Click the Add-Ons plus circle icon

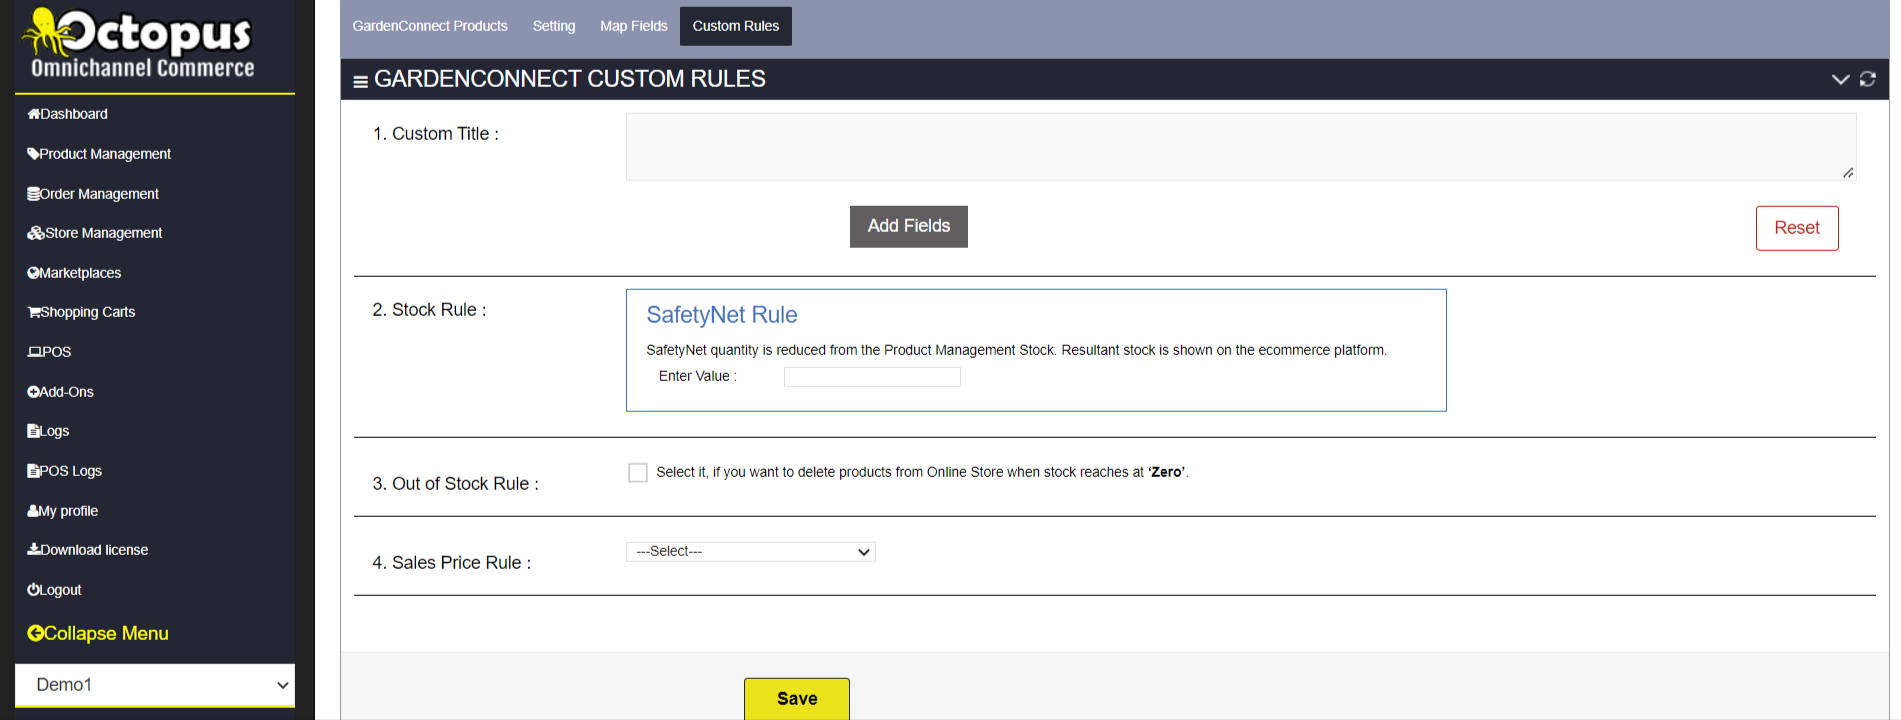coord(34,392)
